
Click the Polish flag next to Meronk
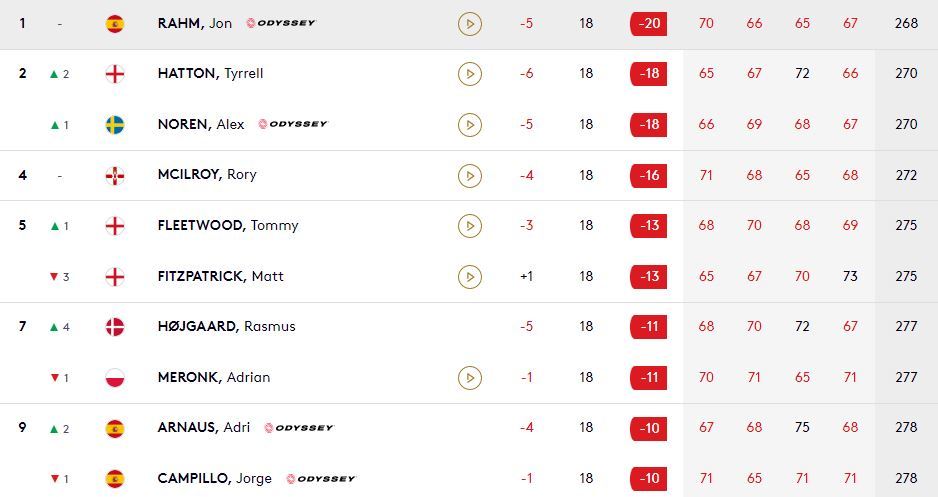pyautogui.click(x=115, y=378)
